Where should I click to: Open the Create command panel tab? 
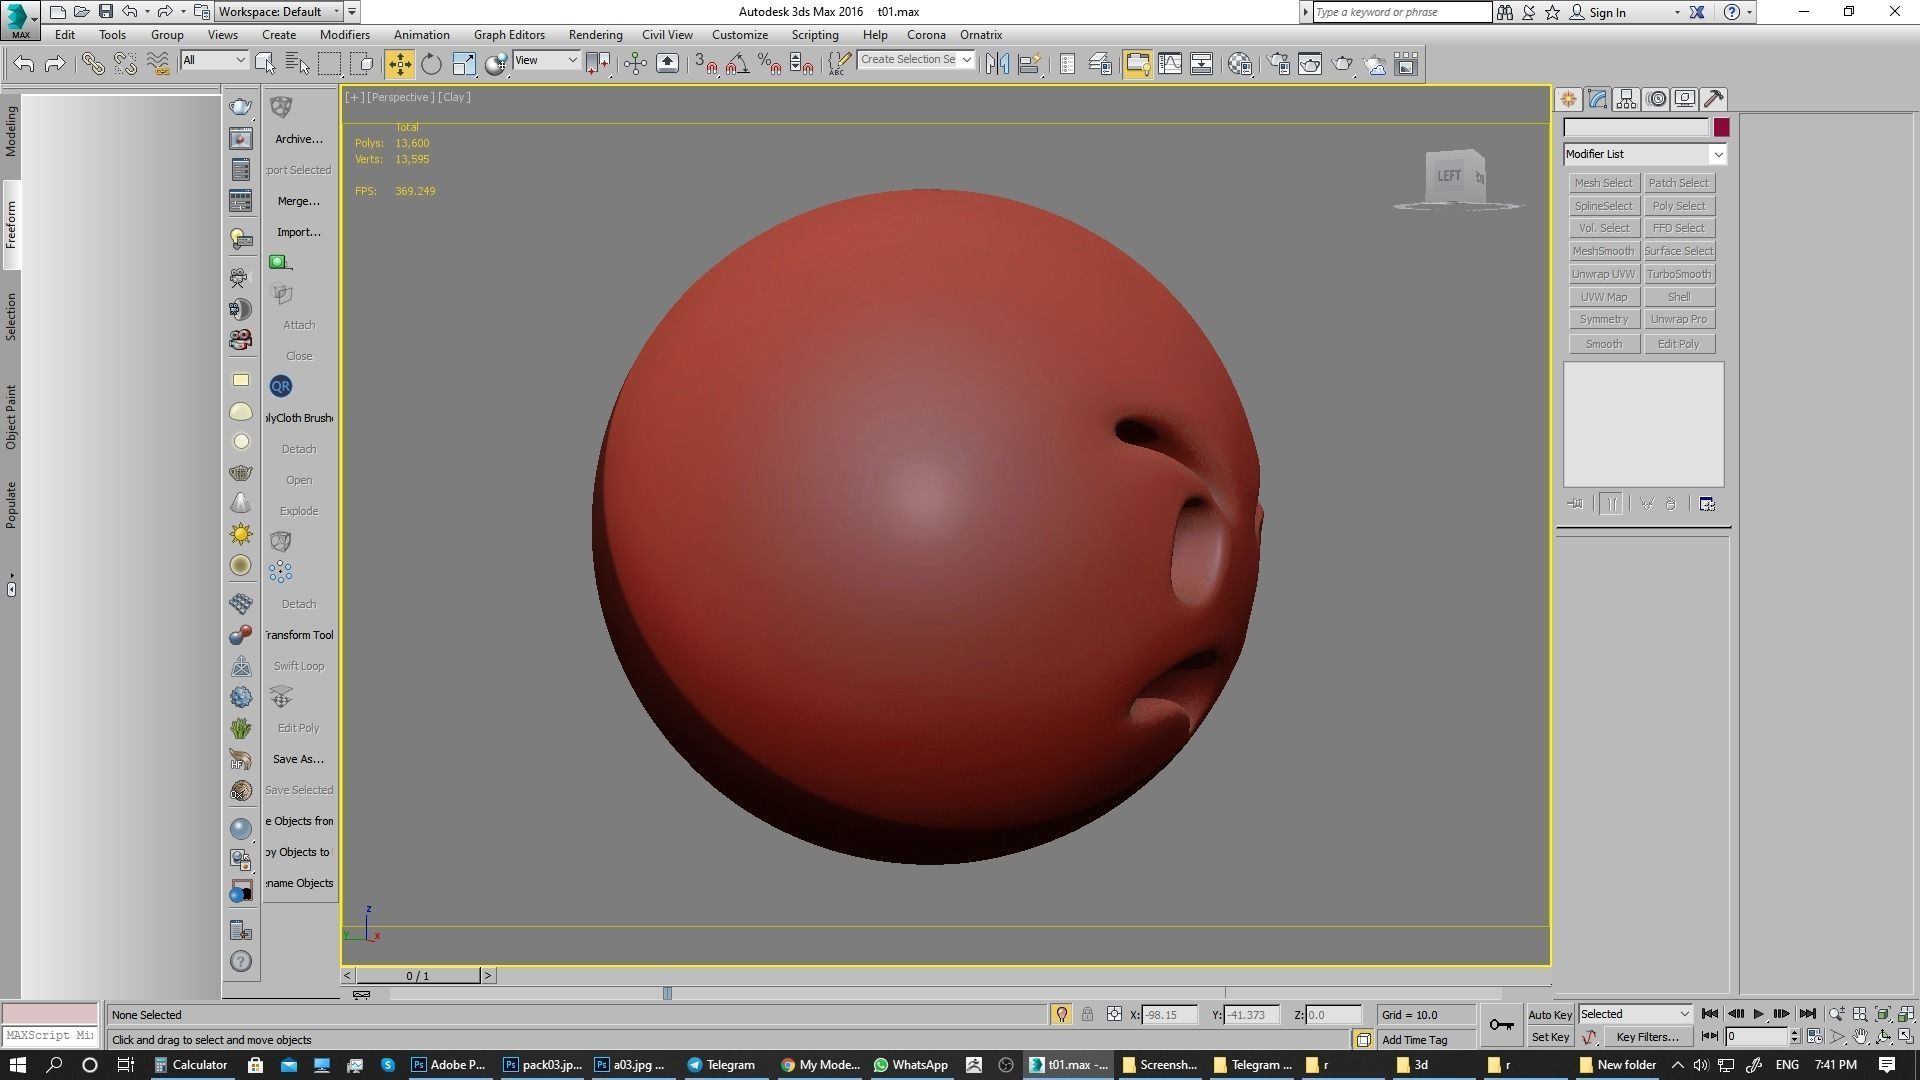pos(1568,99)
